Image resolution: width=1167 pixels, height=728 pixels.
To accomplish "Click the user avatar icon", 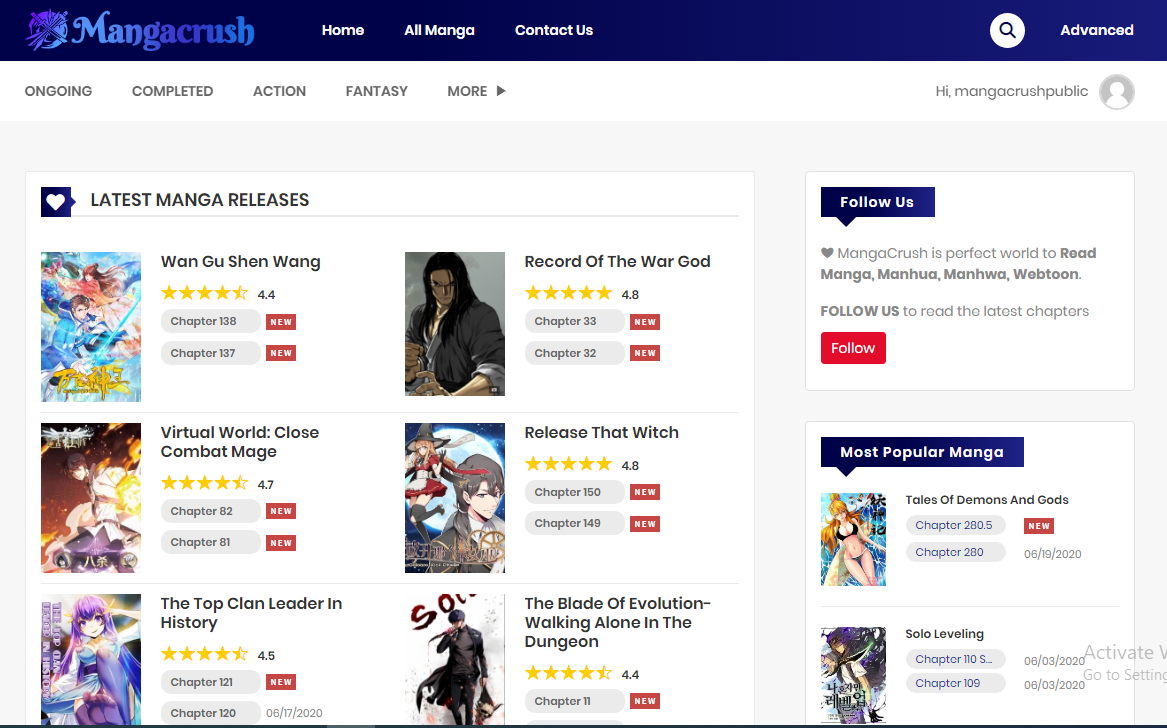I will tap(1116, 92).
